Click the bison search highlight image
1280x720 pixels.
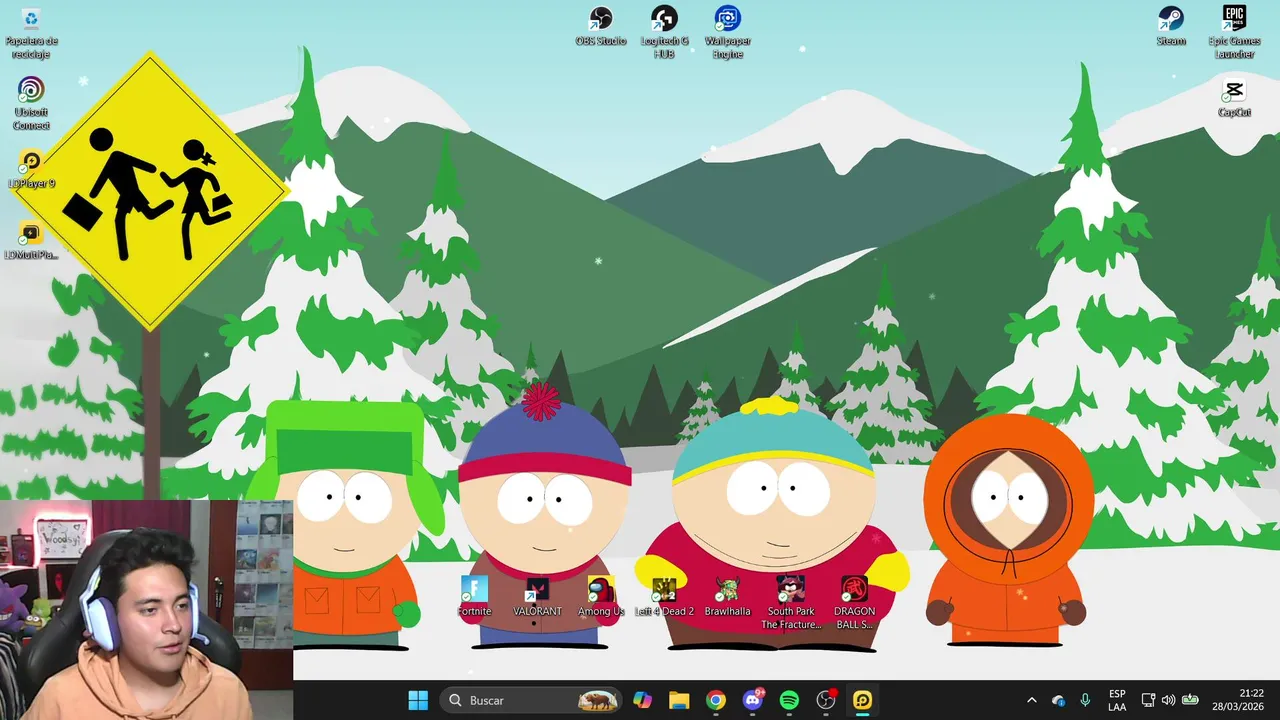pyautogui.click(x=598, y=700)
